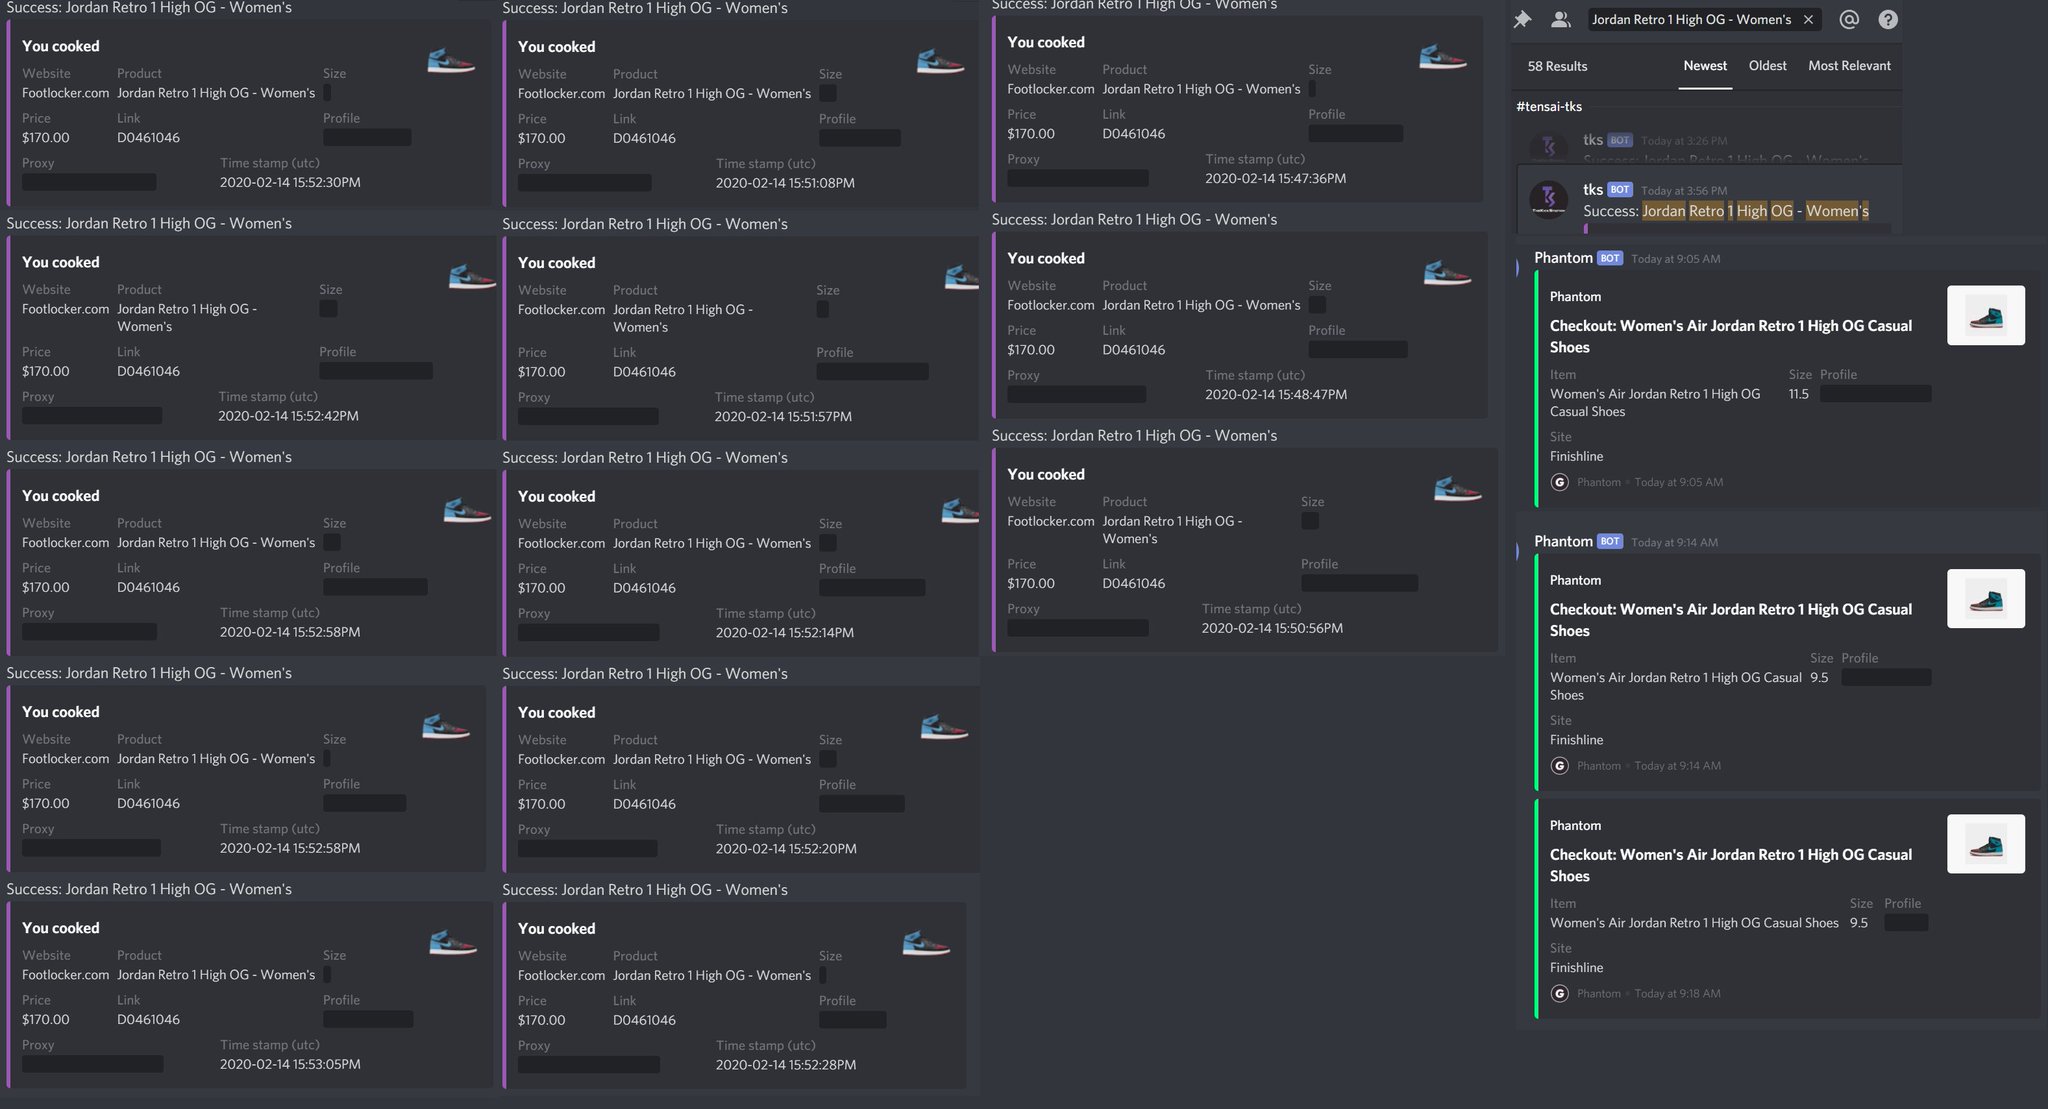
Task: Enlarge shoe thumbnail in 9:18 AM Phantom embed
Action: 1986,844
